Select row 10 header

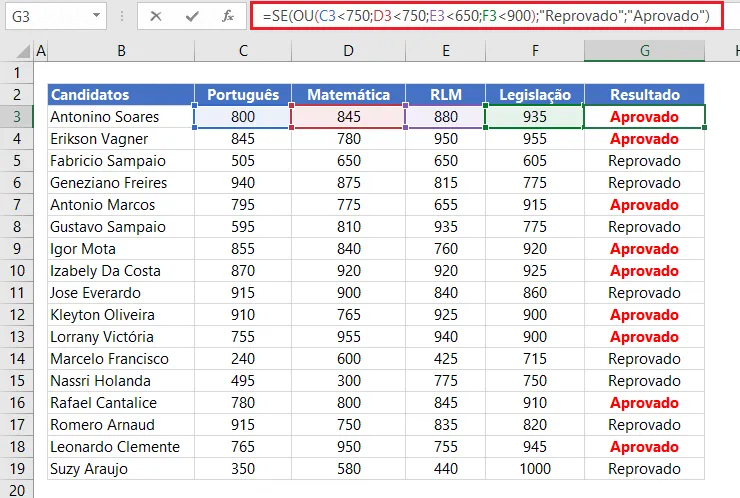17,270
